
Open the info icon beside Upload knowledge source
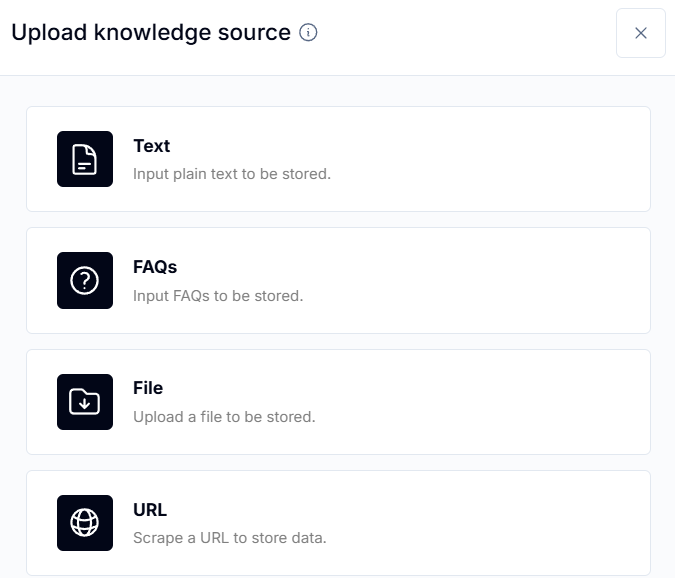308,33
